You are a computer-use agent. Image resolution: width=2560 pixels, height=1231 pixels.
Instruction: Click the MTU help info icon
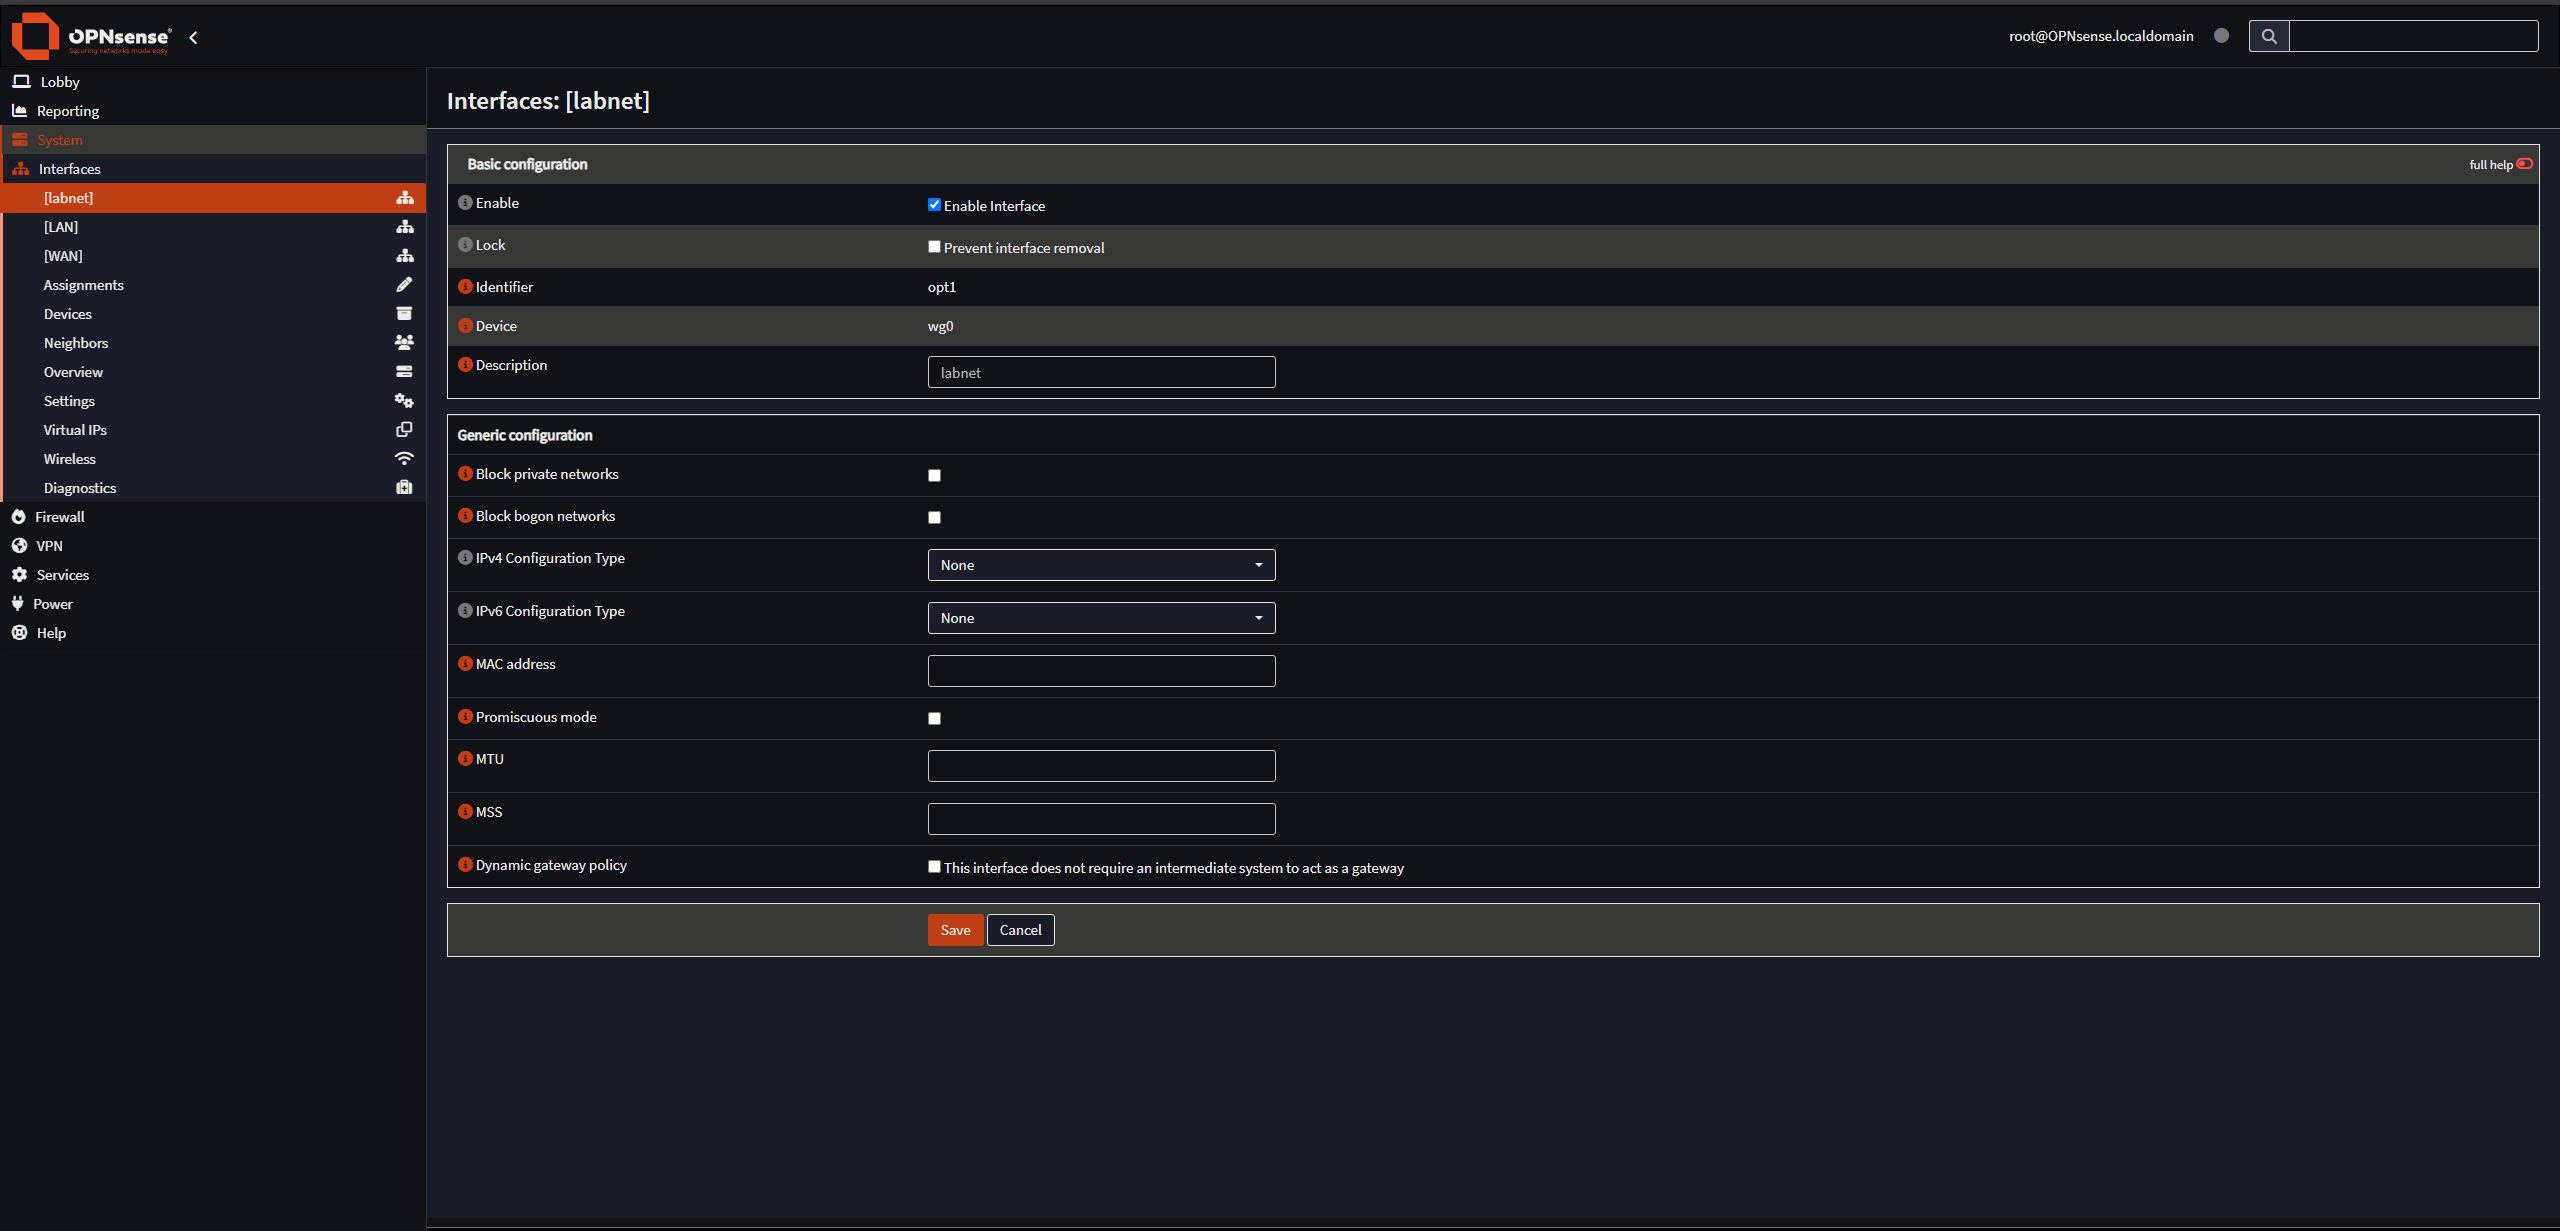465,759
